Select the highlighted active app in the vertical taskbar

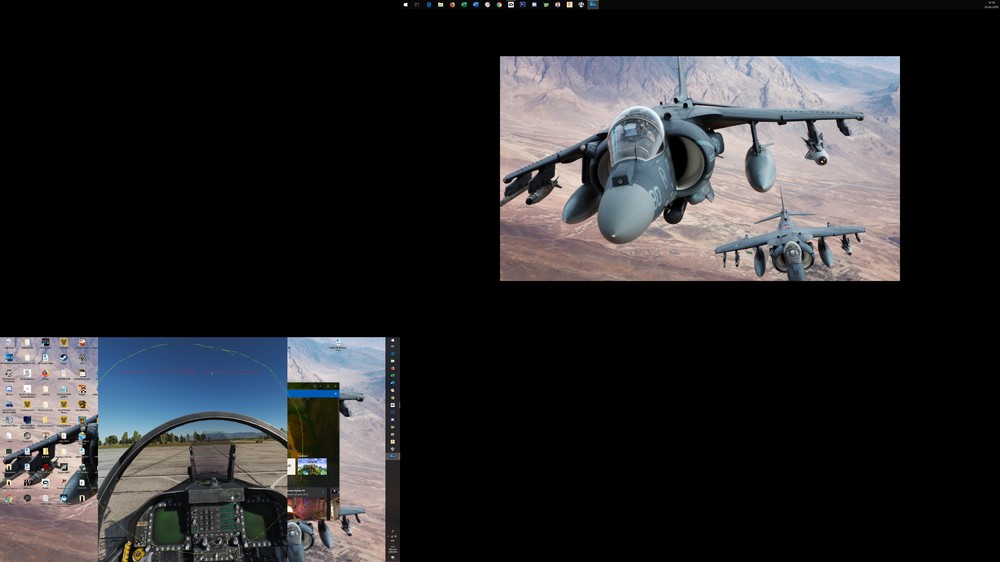[393, 456]
